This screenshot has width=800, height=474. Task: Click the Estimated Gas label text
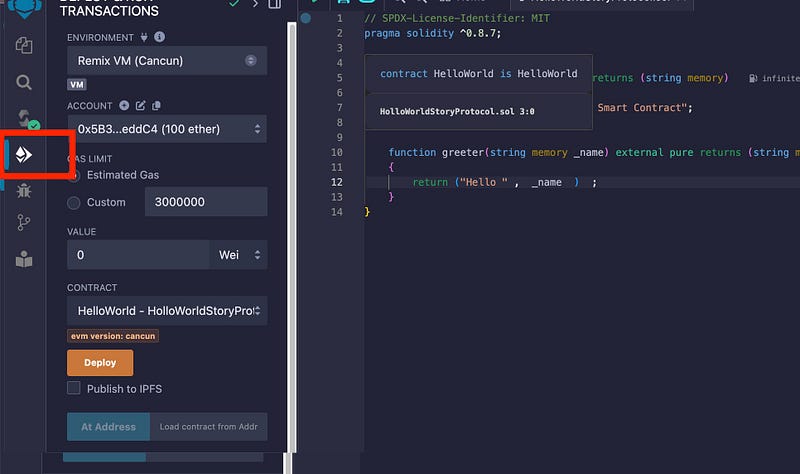click(x=123, y=175)
